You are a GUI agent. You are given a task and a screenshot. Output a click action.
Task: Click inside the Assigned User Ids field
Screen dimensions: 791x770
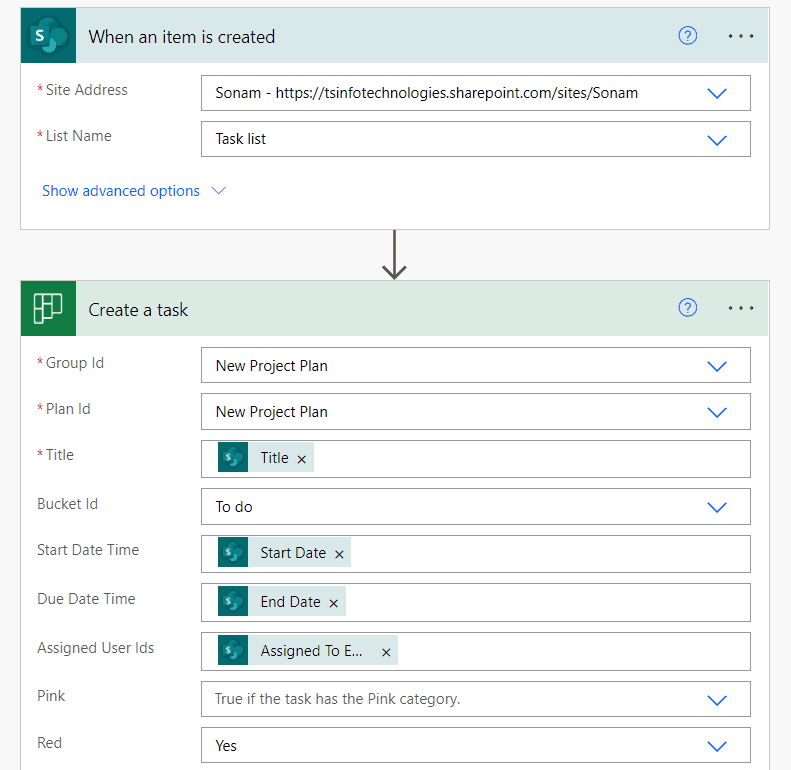[476, 651]
